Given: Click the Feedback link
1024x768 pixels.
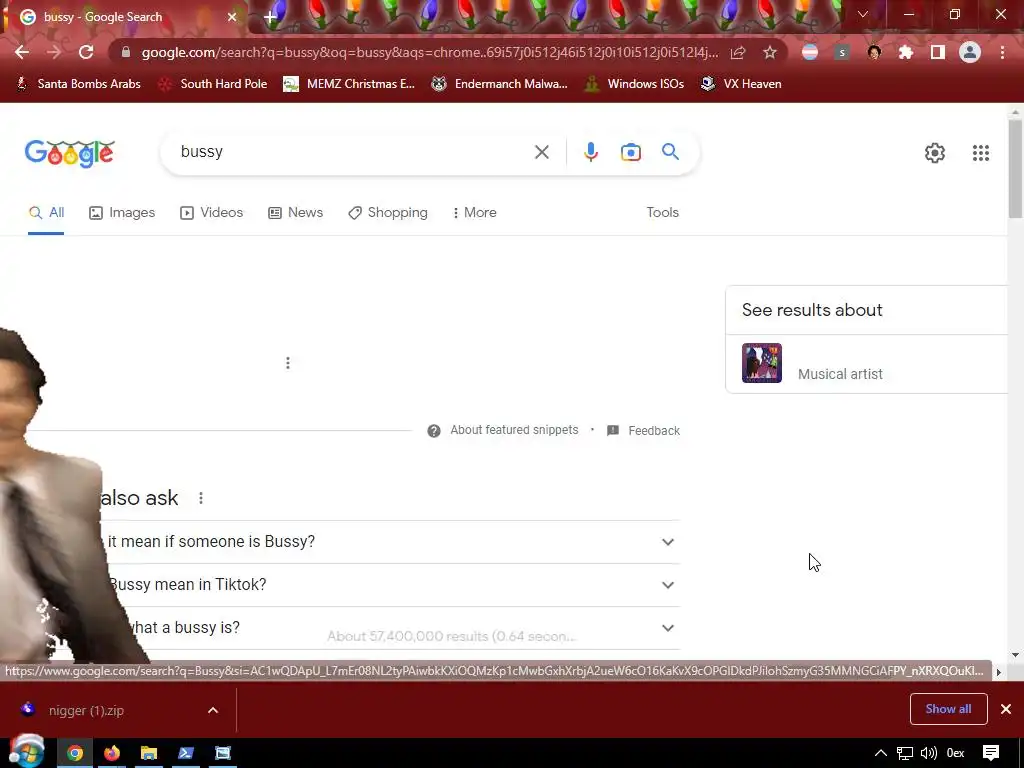Looking at the screenshot, I should 654,431.
